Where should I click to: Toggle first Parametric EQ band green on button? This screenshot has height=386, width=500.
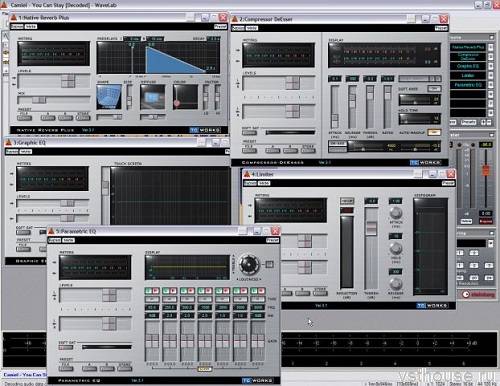[x=149, y=291]
